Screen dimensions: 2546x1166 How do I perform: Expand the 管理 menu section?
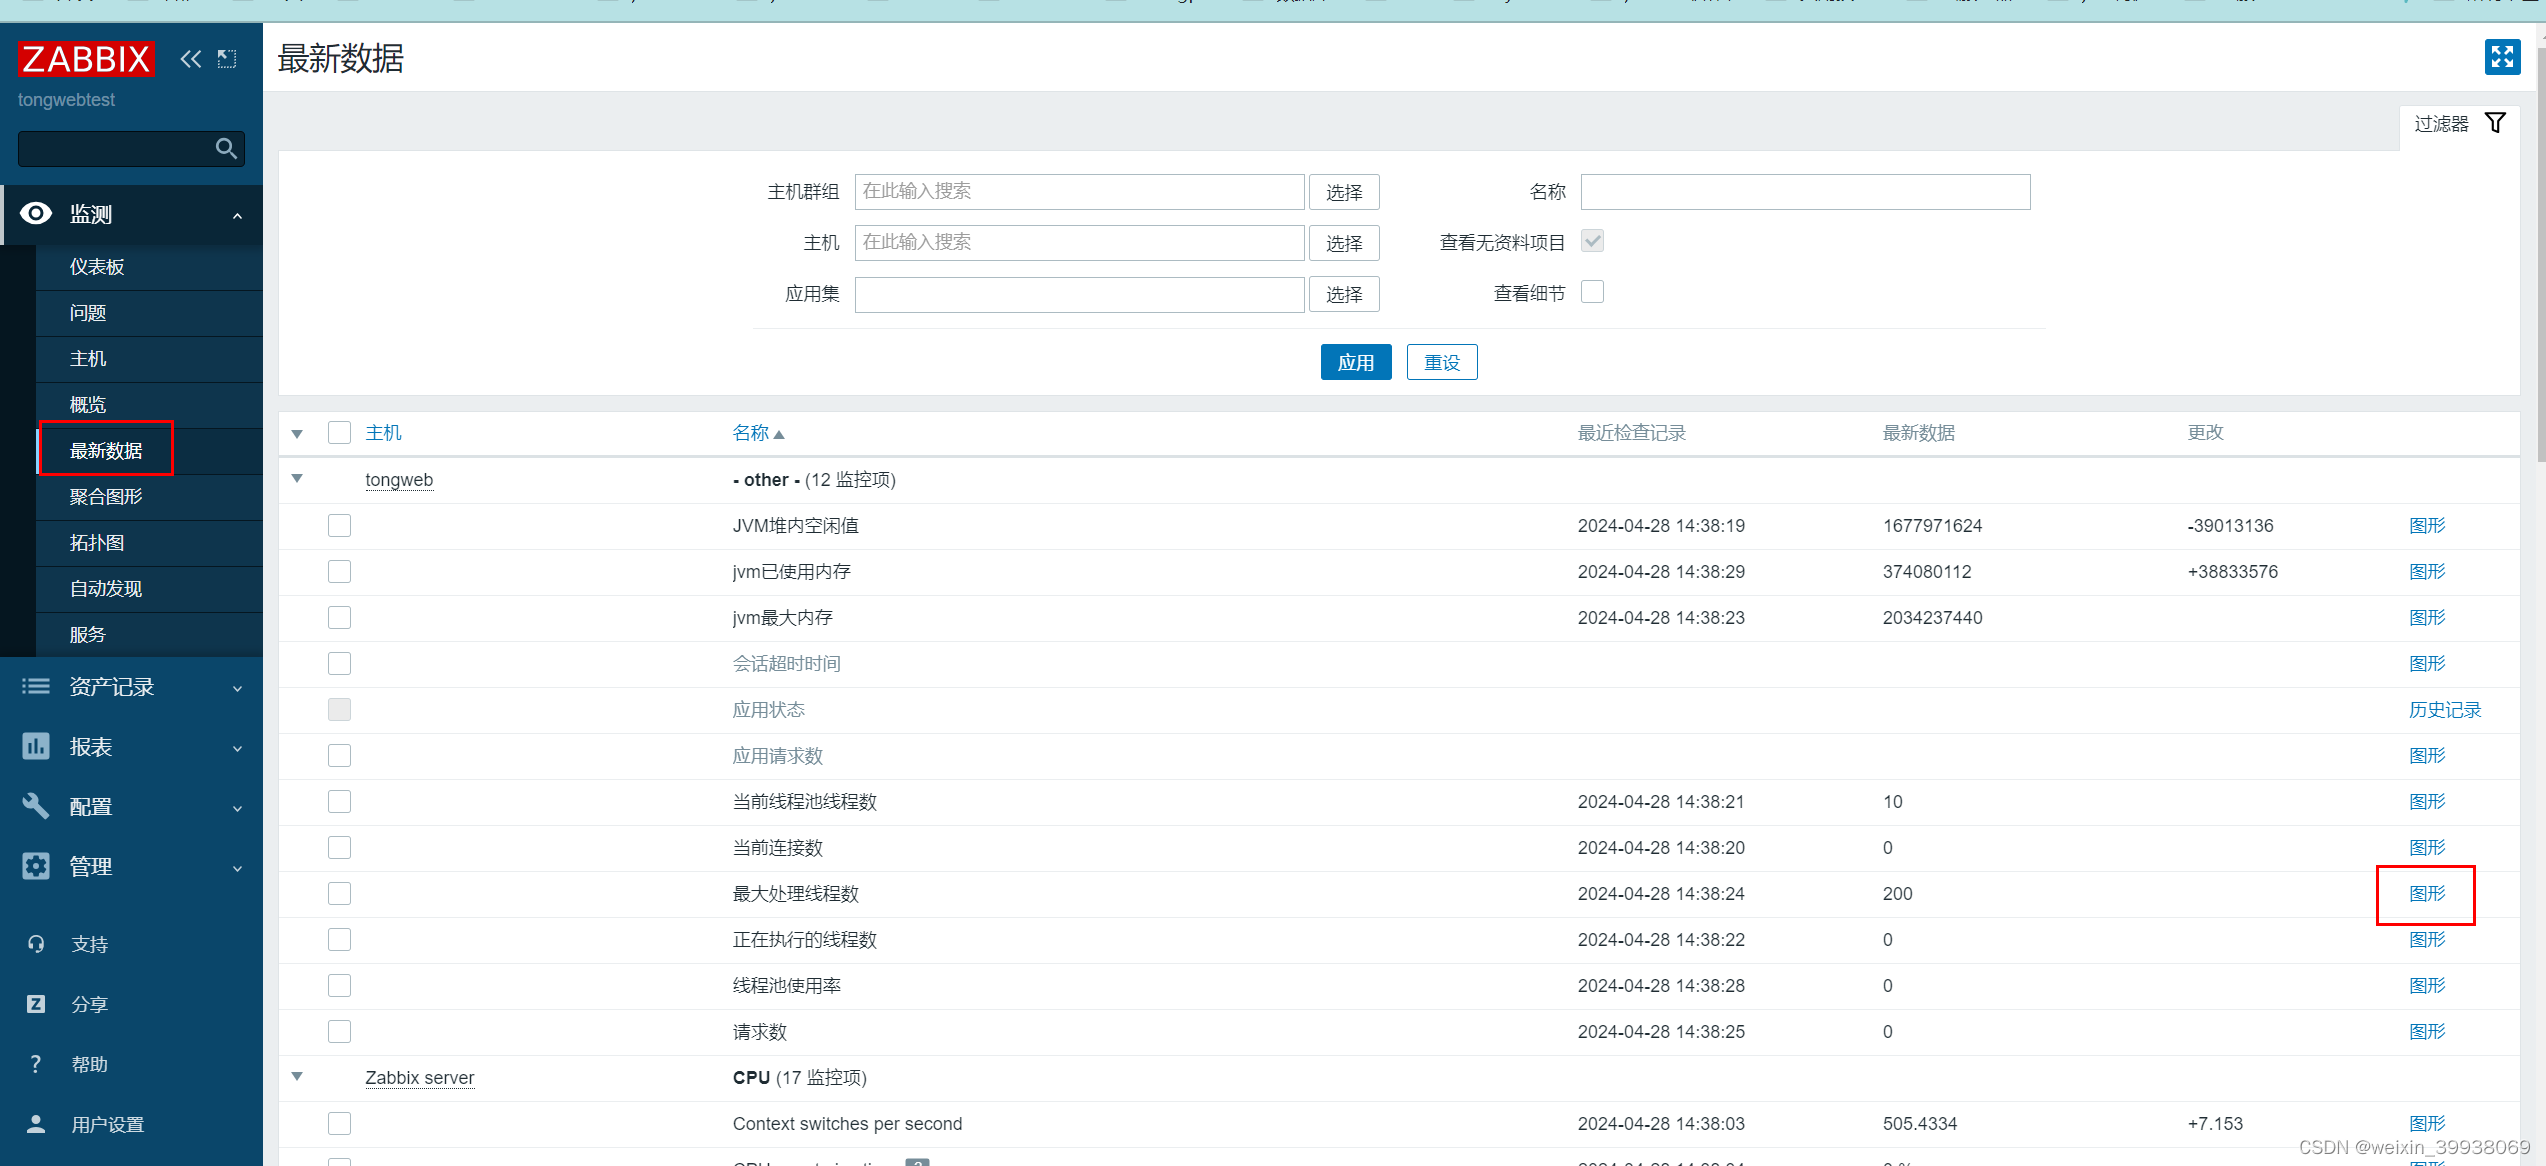coord(237,868)
